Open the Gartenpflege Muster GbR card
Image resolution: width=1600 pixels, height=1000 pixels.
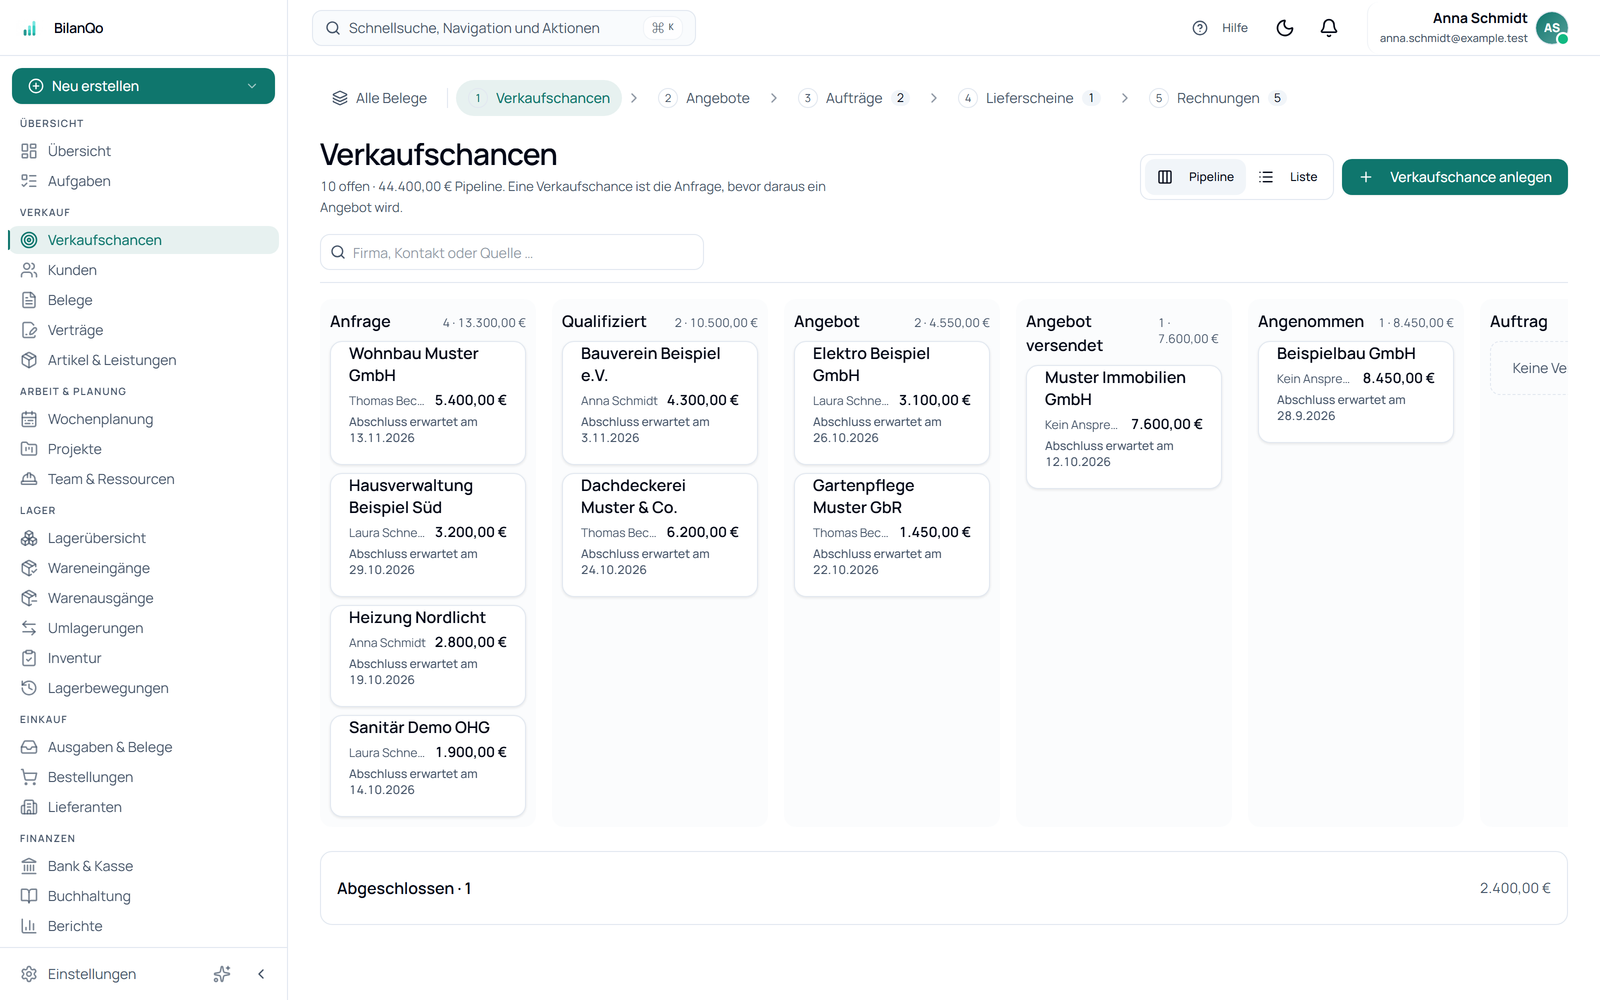click(892, 535)
